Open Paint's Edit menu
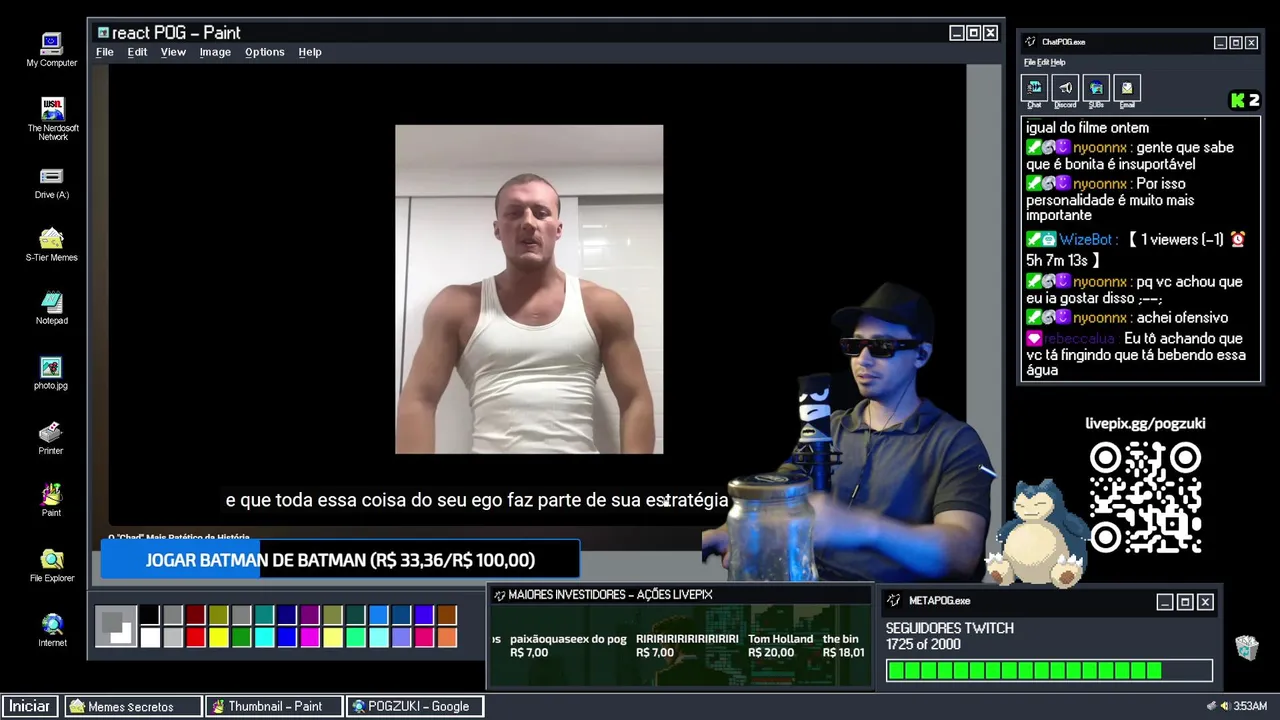 pyautogui.click(x=137, y=52)
